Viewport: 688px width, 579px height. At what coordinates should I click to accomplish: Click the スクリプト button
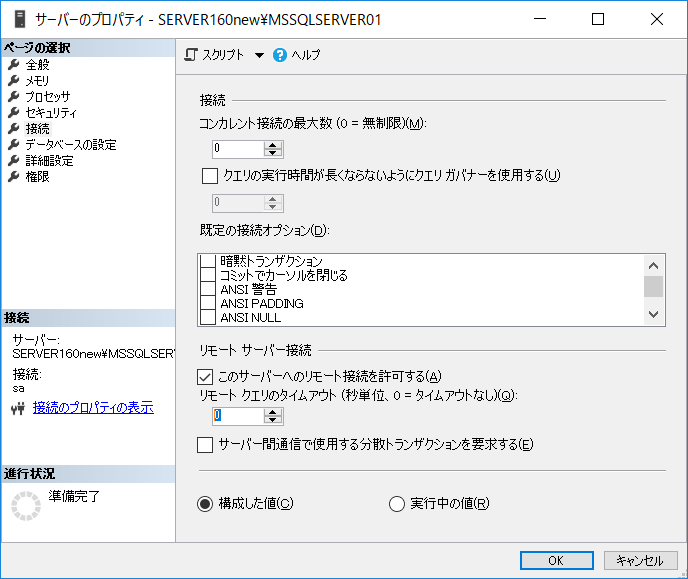[214, 55]
